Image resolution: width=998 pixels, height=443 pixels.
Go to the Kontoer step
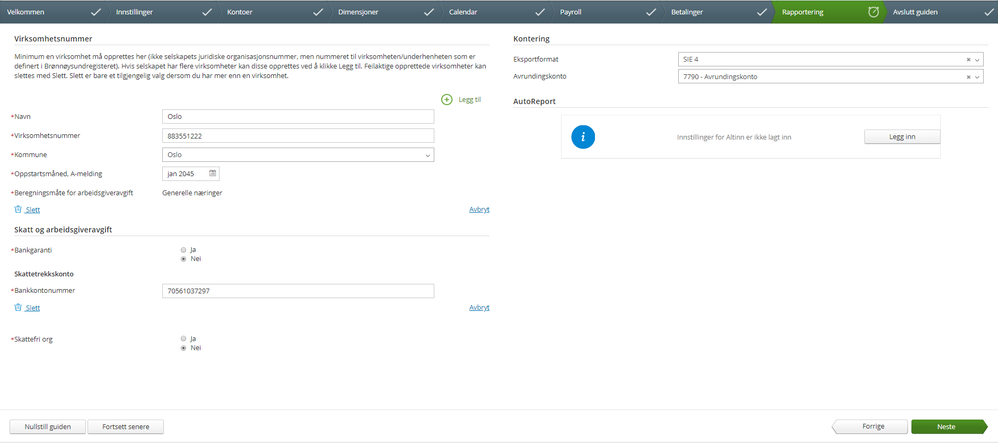(x=274, y=12)
